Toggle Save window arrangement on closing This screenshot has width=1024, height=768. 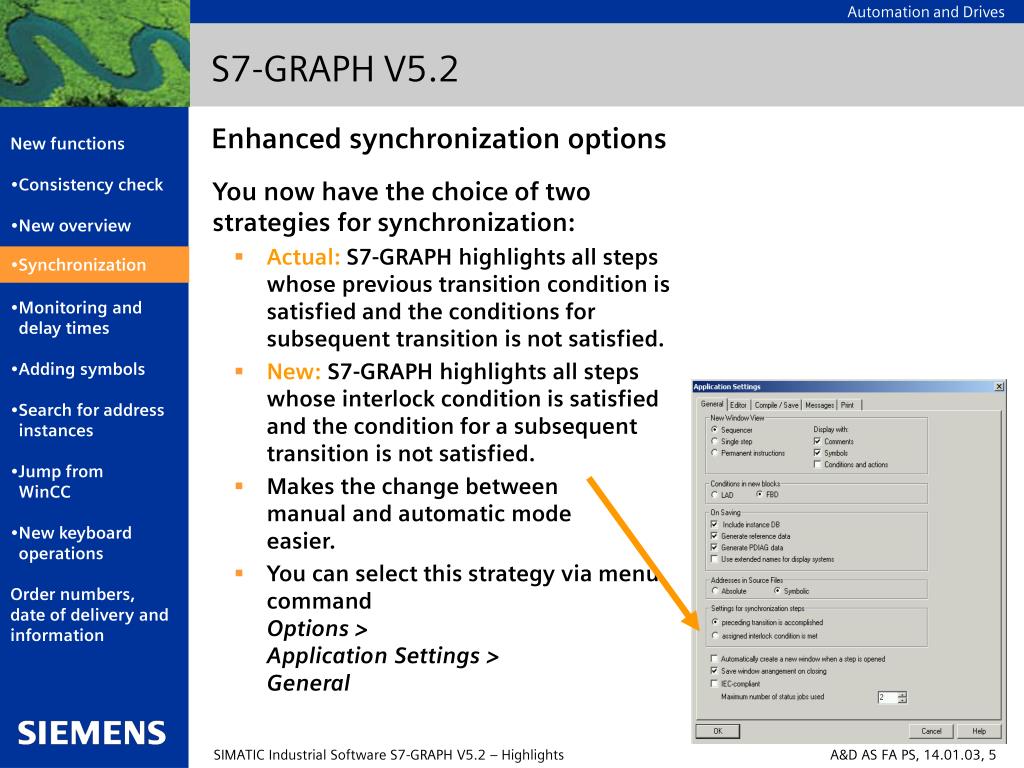click(x=714, y=671)
